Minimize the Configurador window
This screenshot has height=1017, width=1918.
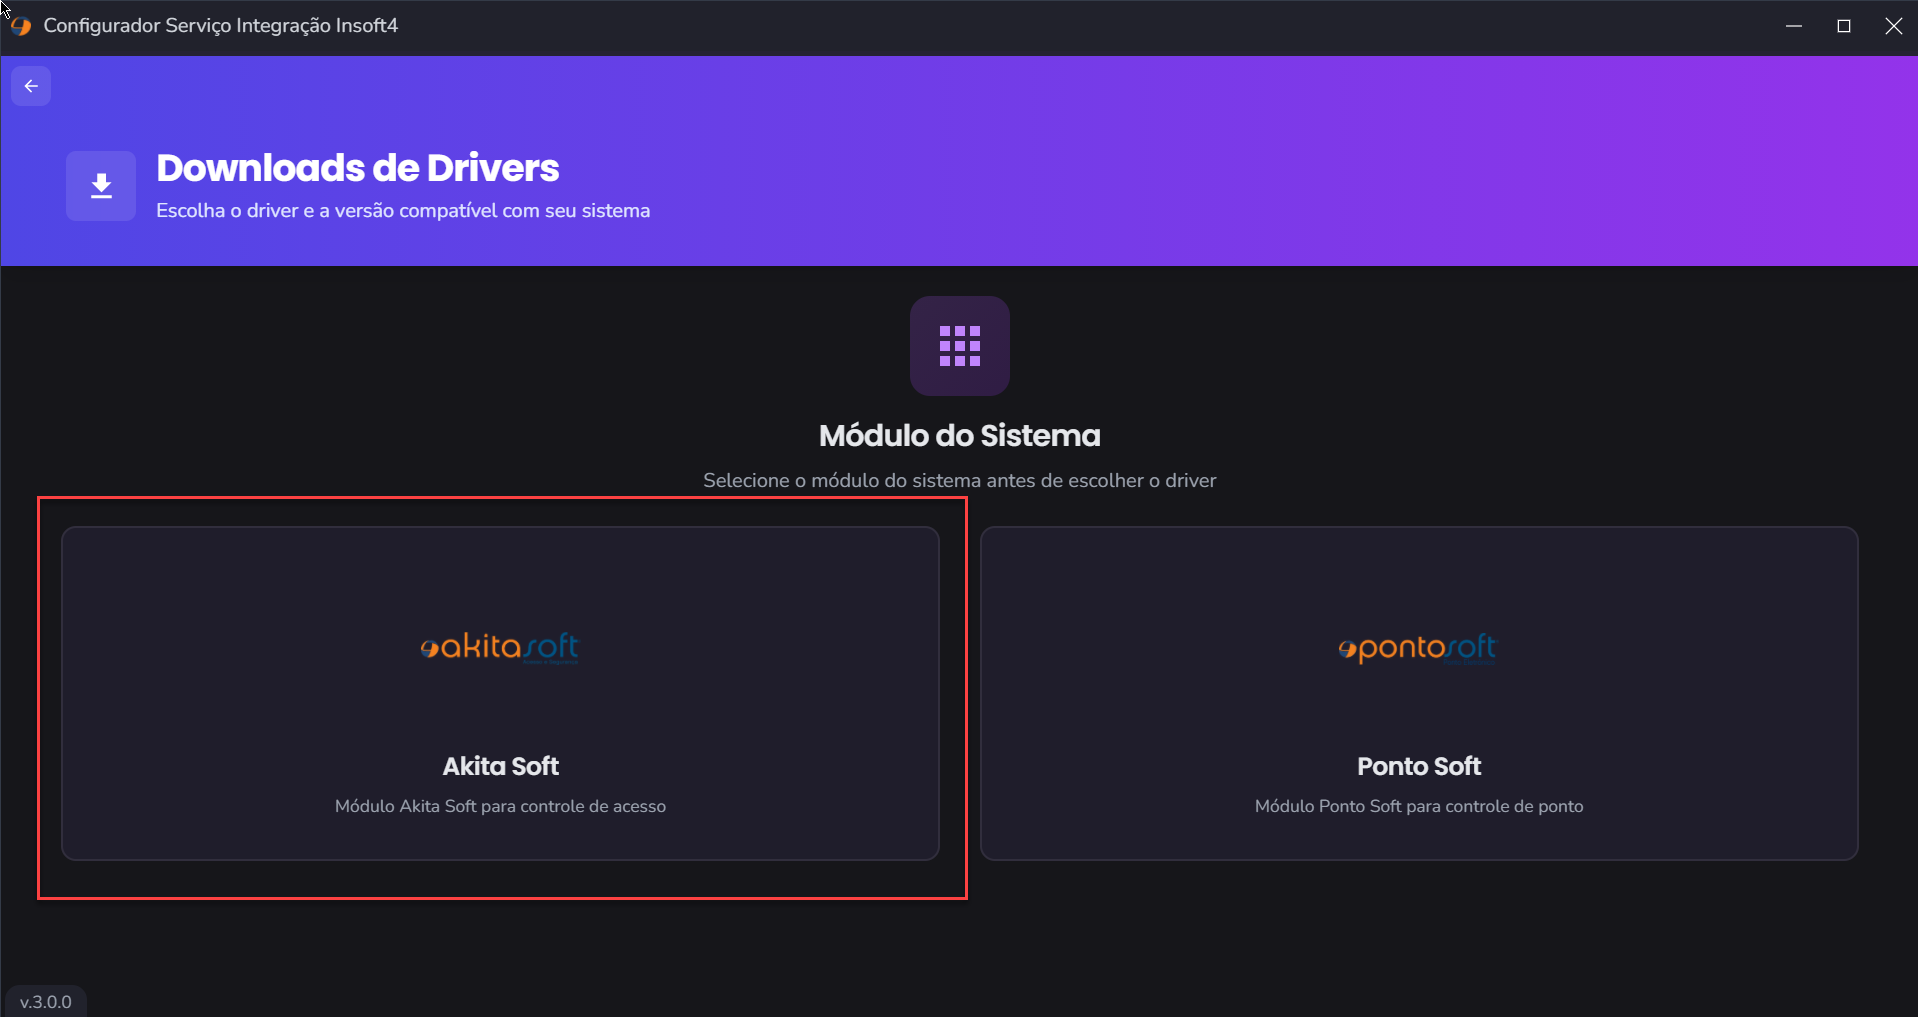coord(1793,26)
